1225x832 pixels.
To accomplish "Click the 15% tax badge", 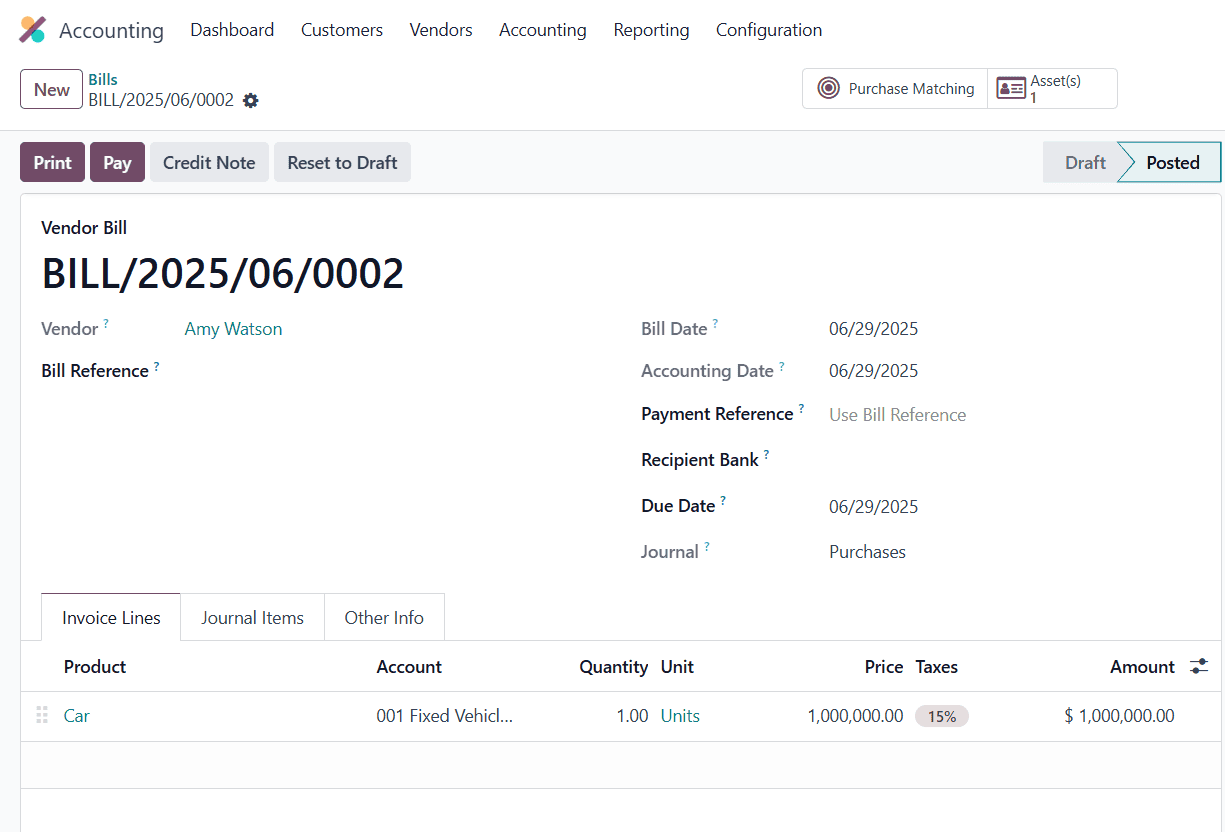I will click(x=941, y=715).
